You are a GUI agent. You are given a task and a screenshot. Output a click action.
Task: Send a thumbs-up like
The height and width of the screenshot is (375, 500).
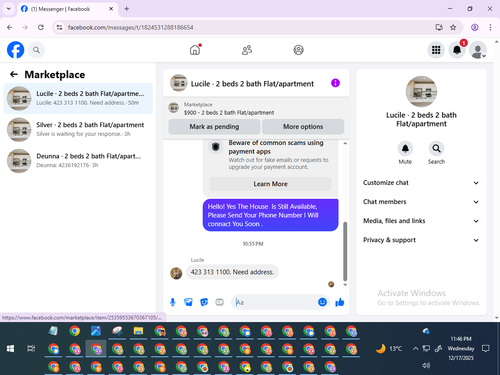(x=340, y=302)
